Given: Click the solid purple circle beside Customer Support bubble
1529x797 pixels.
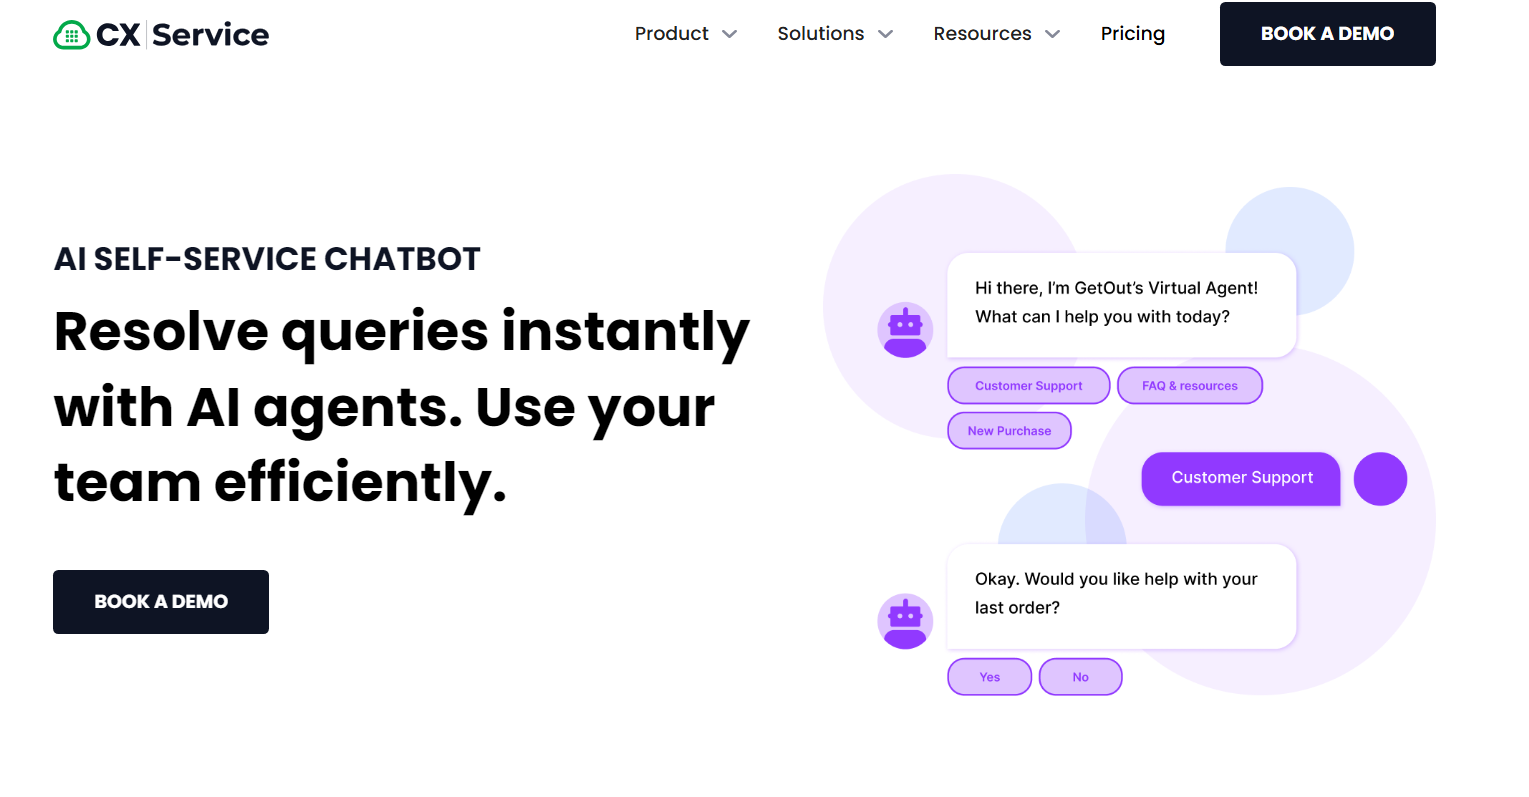Looking at the screenshot, I should tap(1380, 479).
